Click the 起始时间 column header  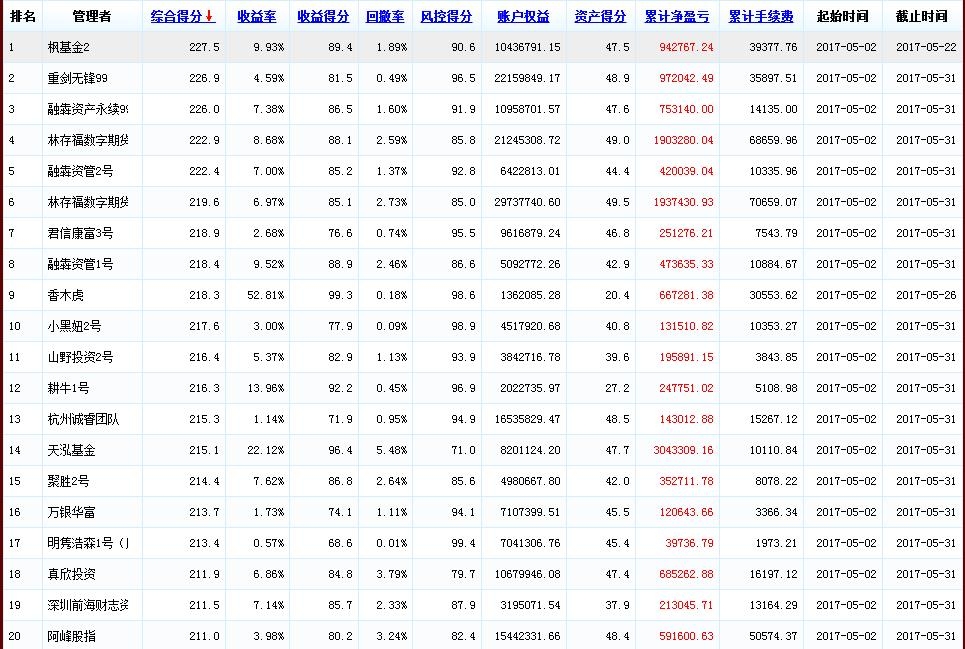coord(843,17)
